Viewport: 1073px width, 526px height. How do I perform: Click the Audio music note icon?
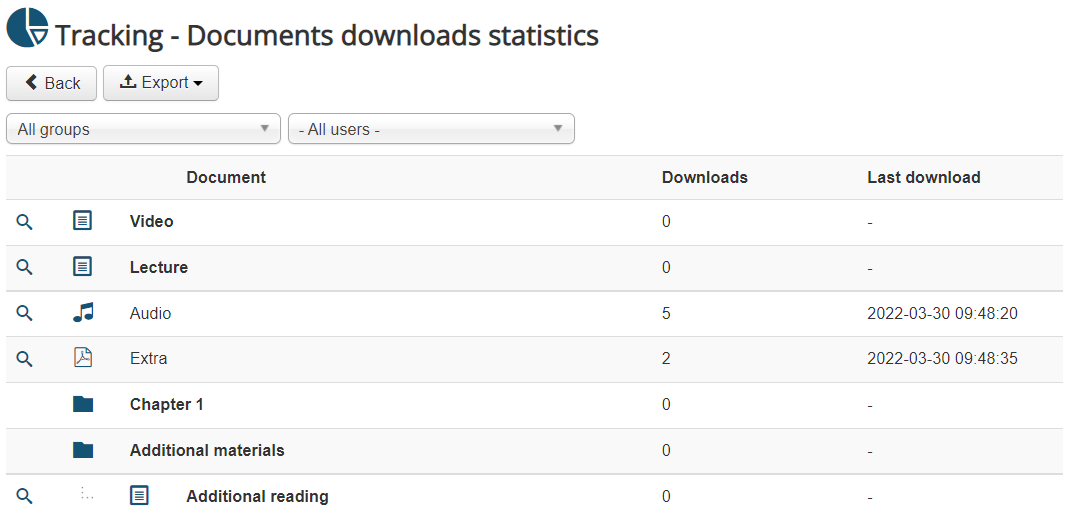point(83,313)
